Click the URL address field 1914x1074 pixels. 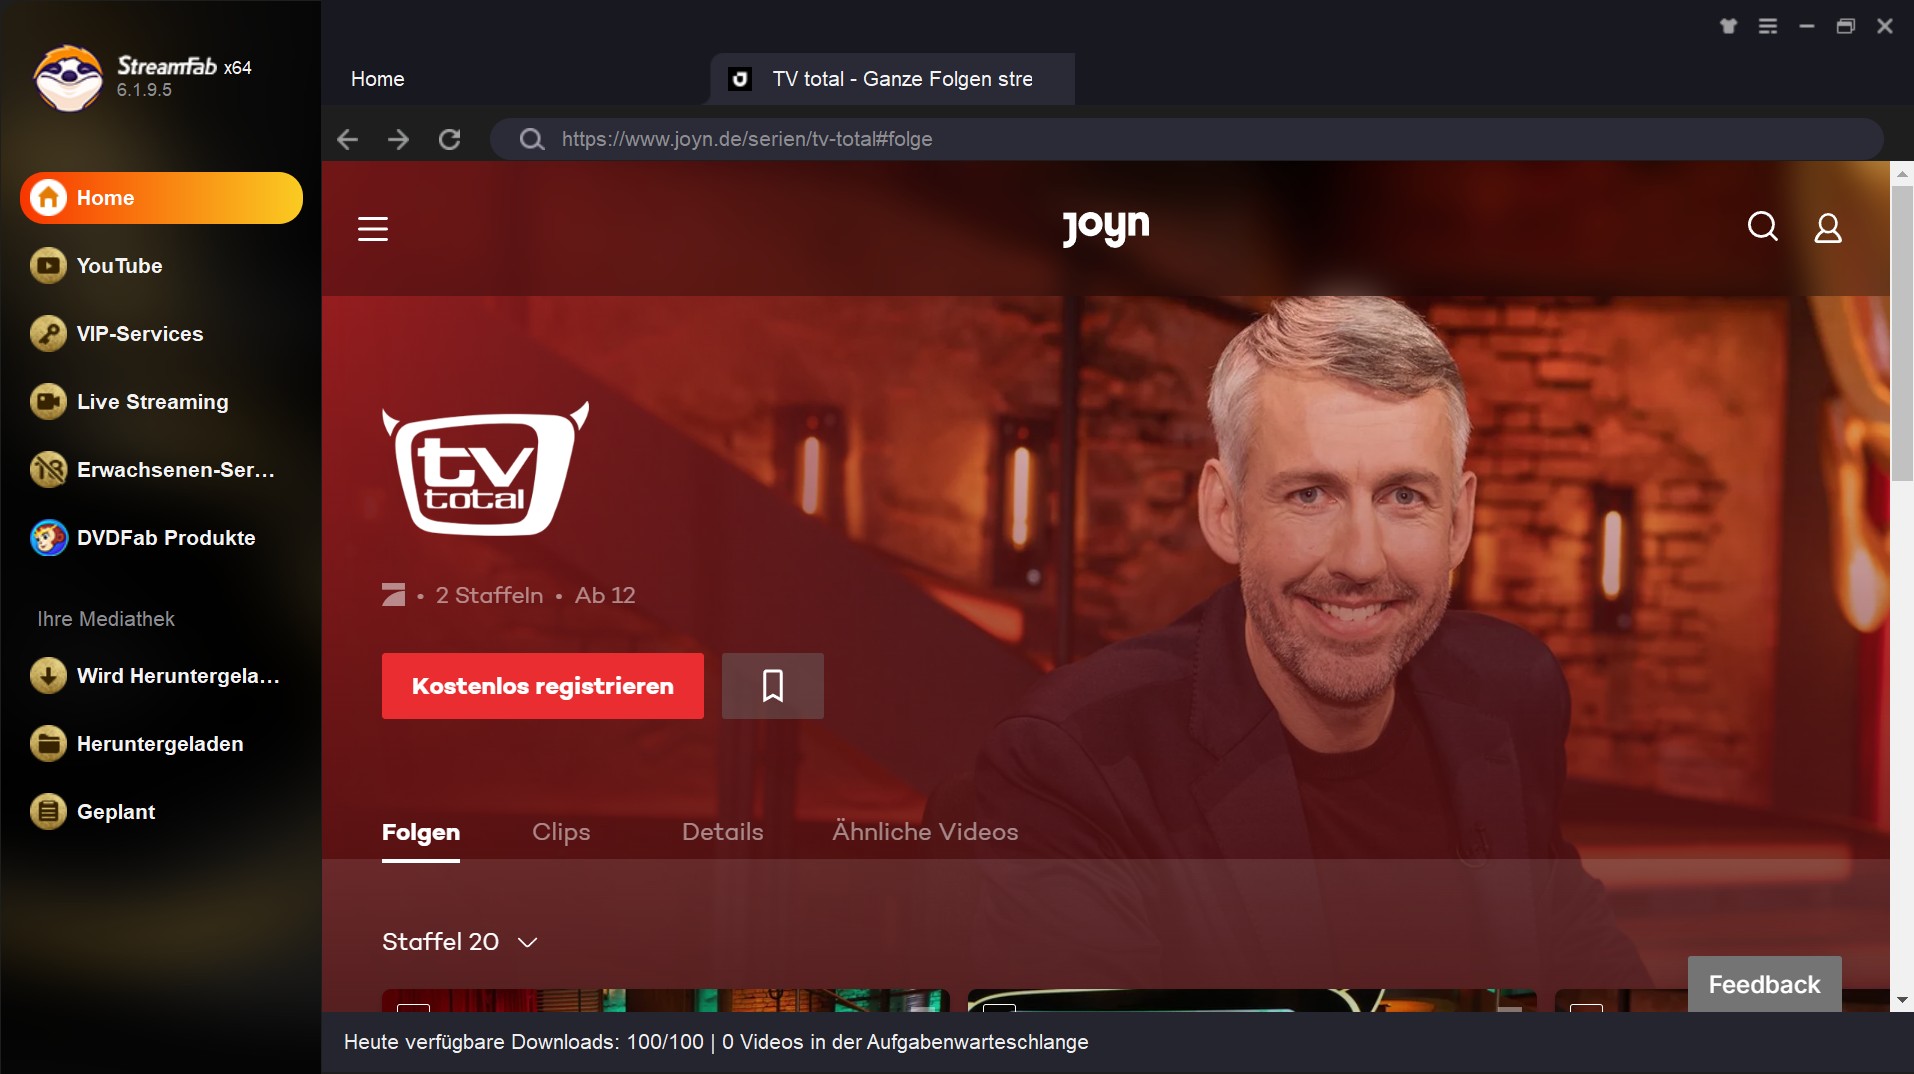click(1186, 139)
